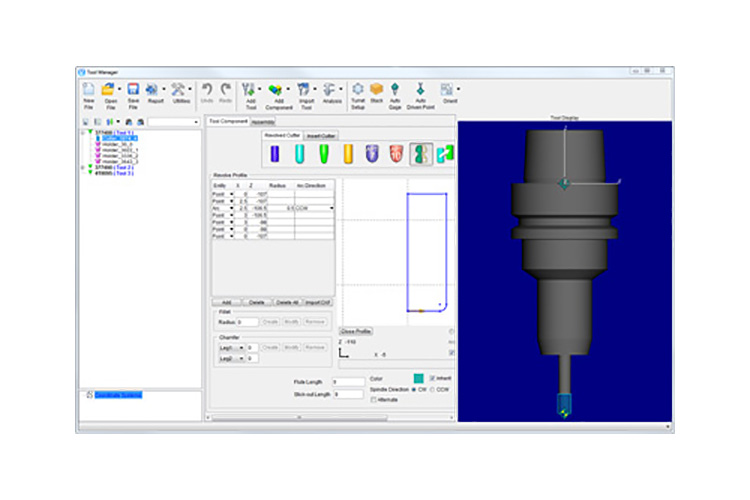The width and height of the screenshot is (750, 500).
Task: Click the Flute Length input field
Action: pyautogui.click(x=349, y=382)
